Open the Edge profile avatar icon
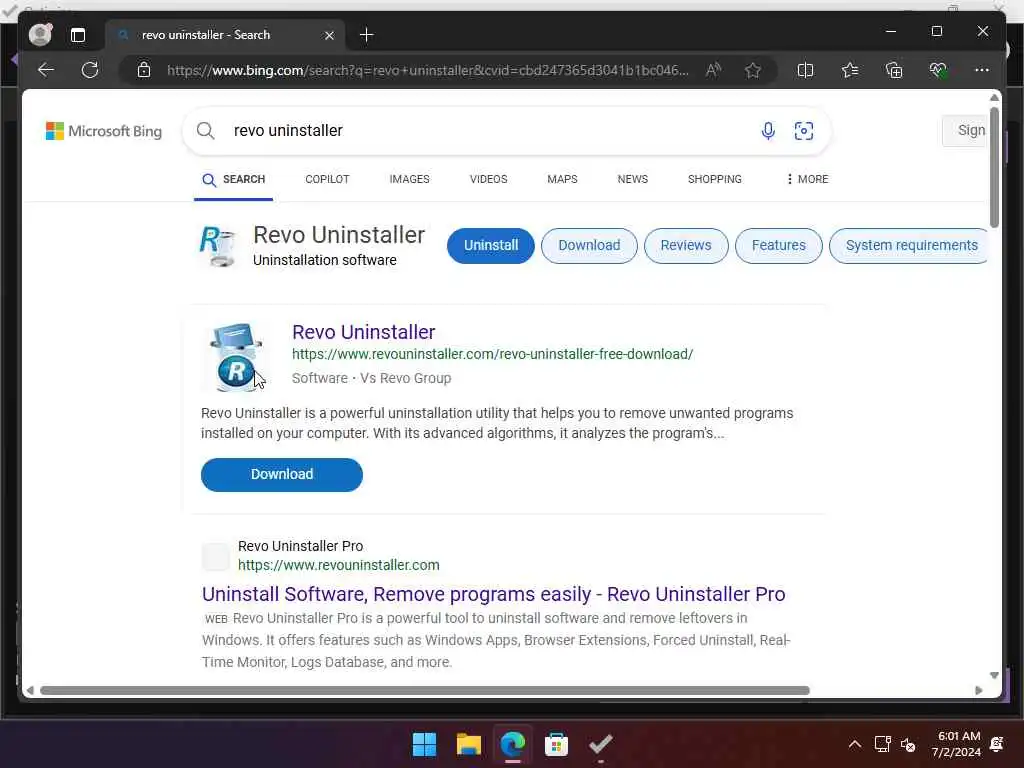Viewport: 1024px width, 768px height. (40, 35)
